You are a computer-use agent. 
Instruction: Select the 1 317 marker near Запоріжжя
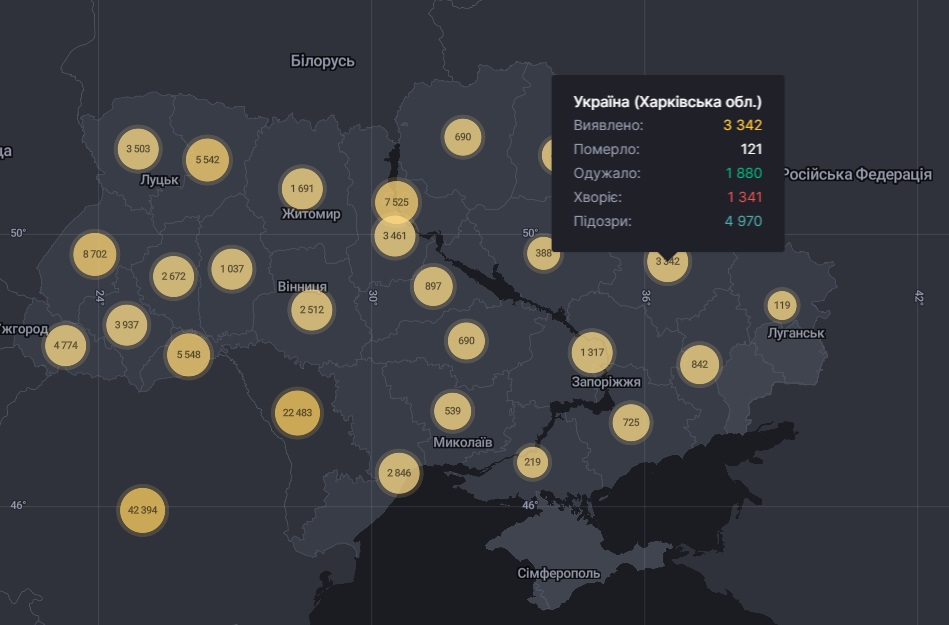coord(591,353)
